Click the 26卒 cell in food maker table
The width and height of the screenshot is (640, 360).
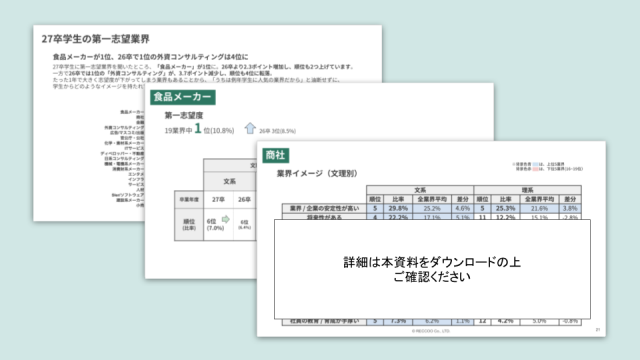click(244, 200)
